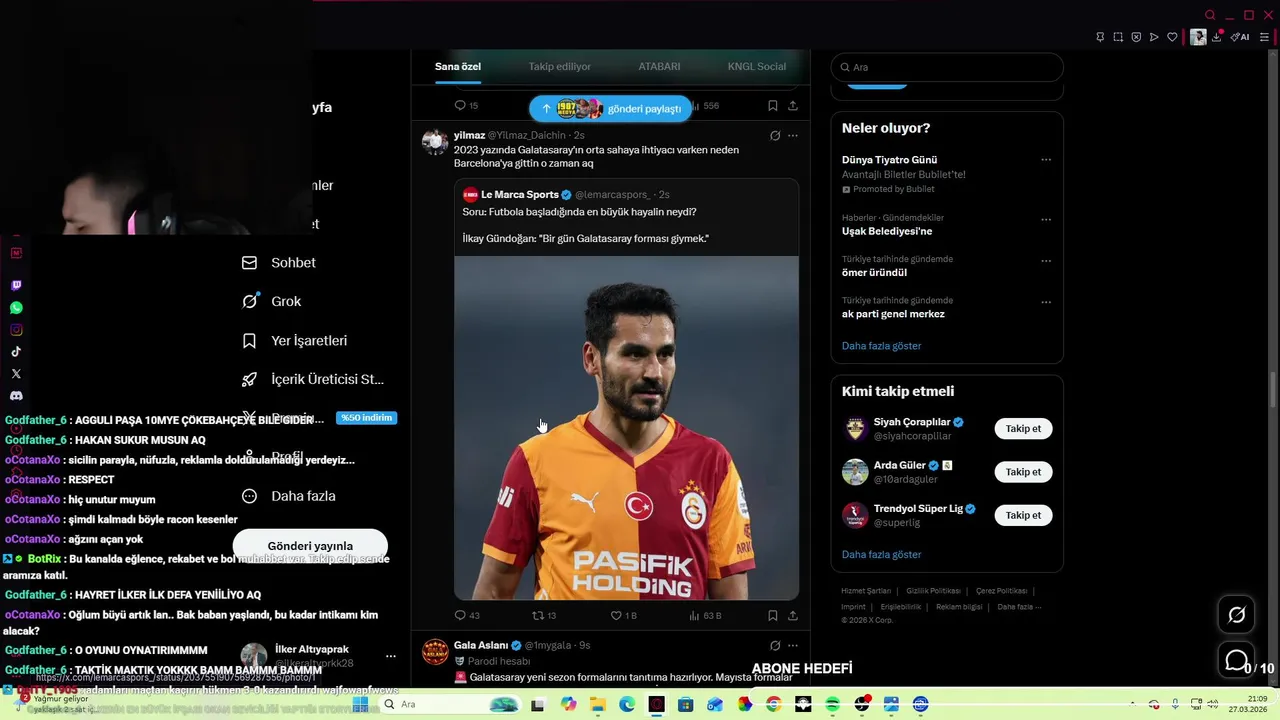Click Windows Start button on taskbar
The image size is (1280, 720).
click(x=360, y=705)
